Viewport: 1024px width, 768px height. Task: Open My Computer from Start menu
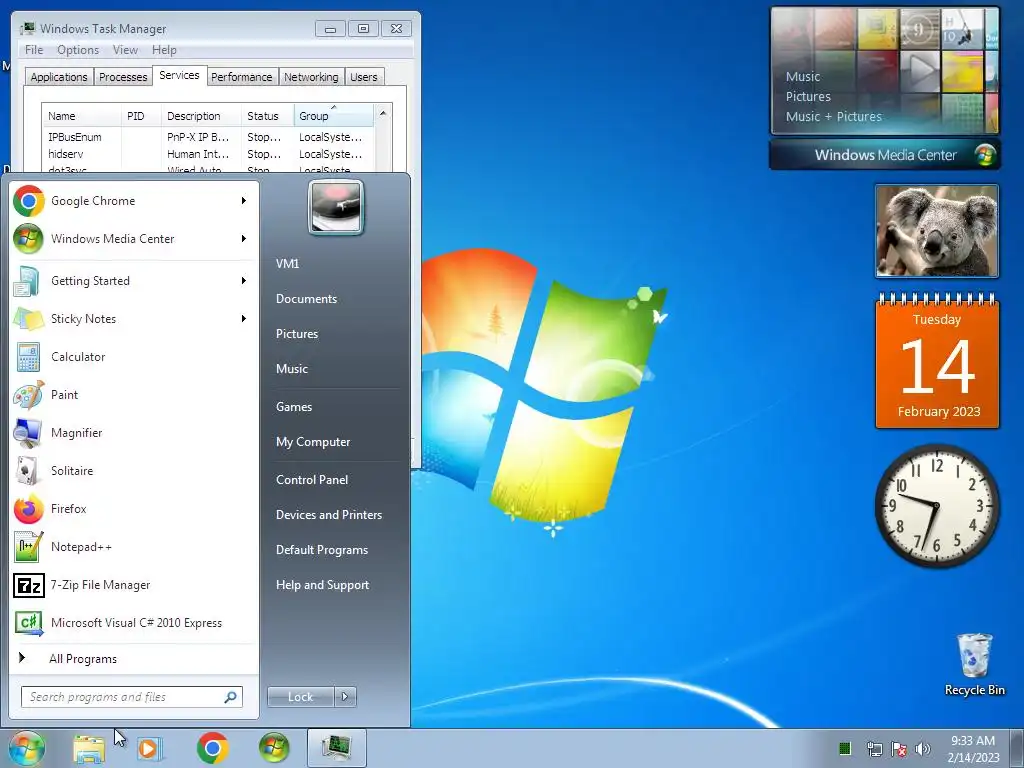coord(313,442)
